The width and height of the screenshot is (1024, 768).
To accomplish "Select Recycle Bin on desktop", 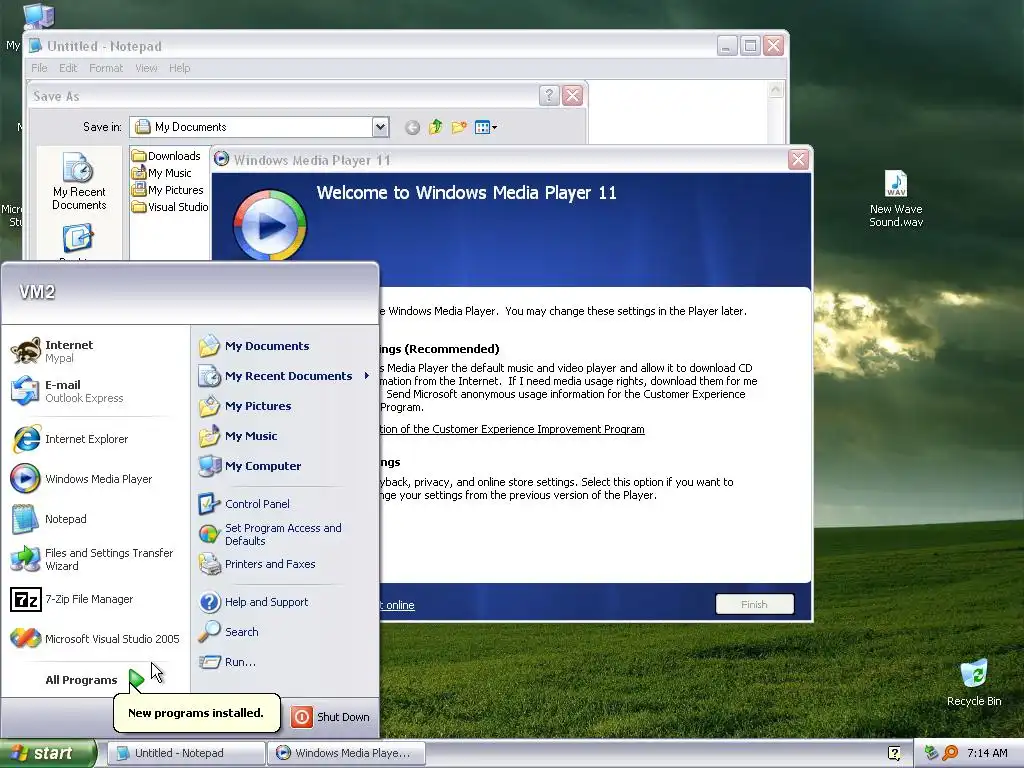I will pyautogui.click(x=974, y=682).
